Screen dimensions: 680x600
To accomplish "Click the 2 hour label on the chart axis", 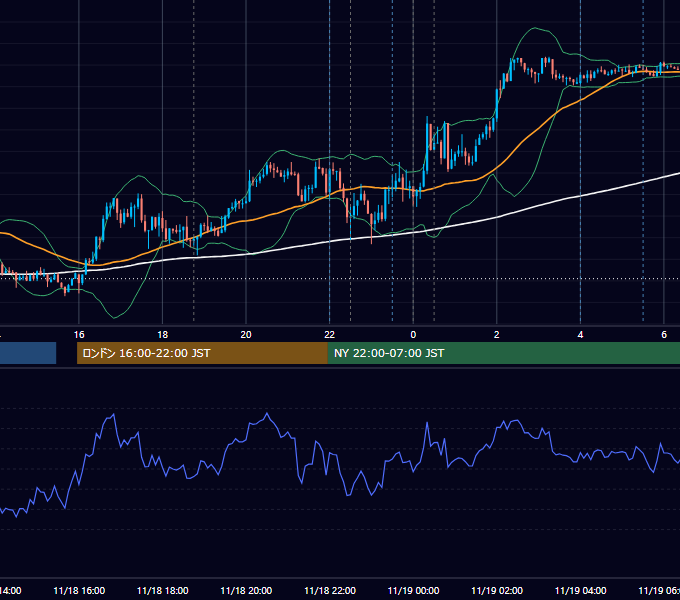I will (x=497, y=335).
